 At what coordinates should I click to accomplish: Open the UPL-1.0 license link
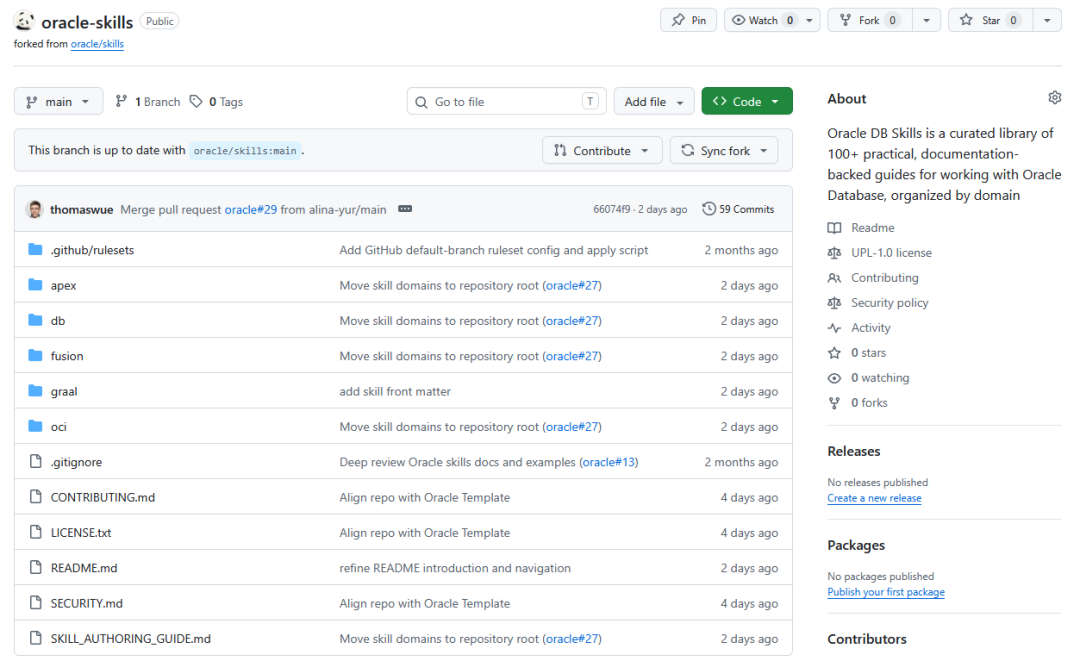[x=891, y=253]
